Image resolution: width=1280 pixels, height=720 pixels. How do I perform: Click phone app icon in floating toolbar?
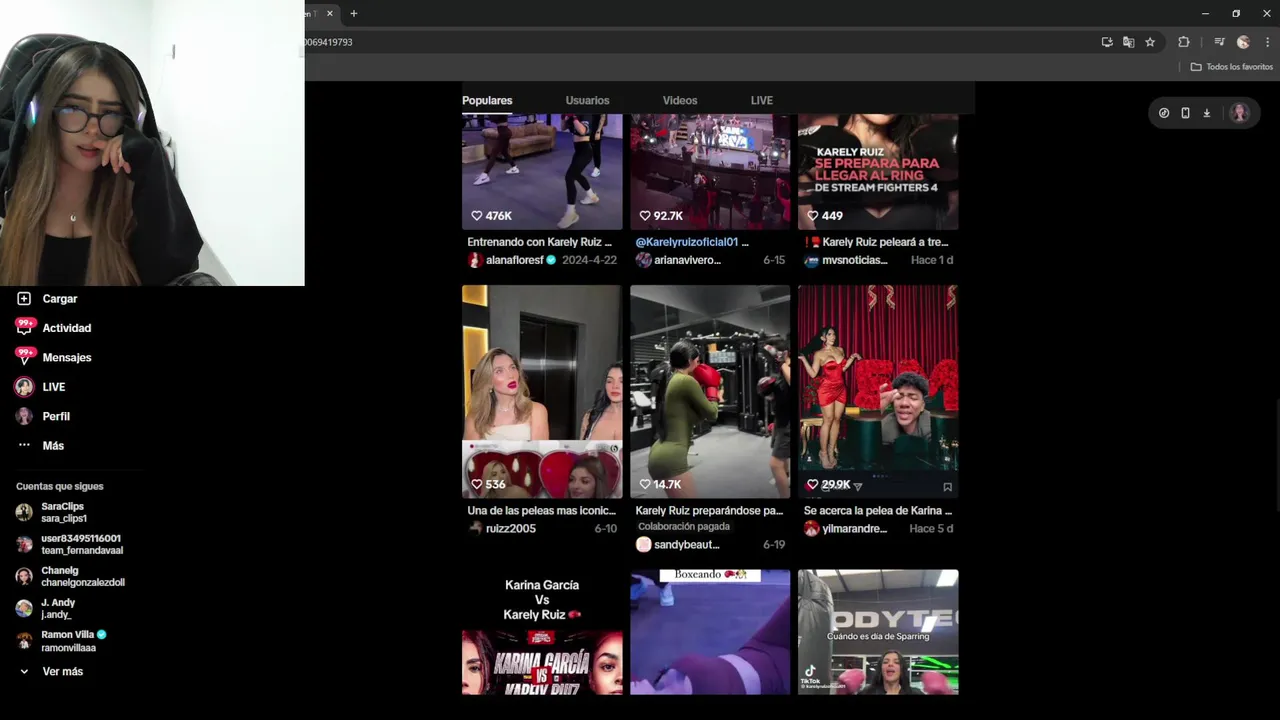[1185, 113]
